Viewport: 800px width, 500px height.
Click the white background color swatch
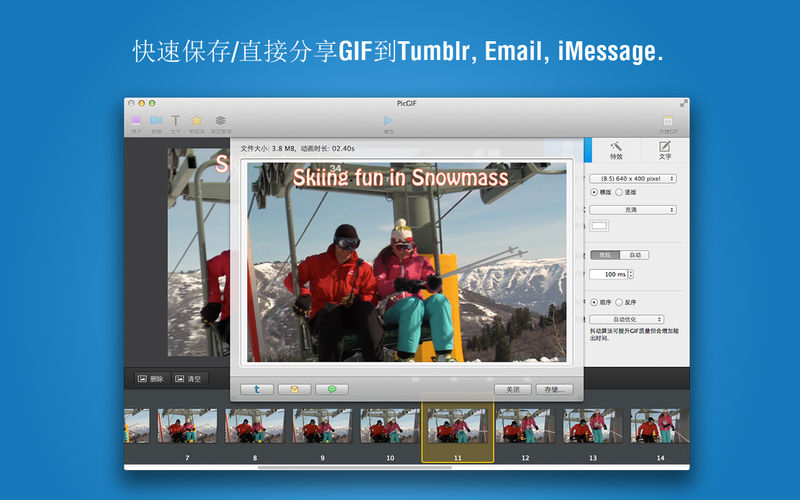click(x=599, y=226)
